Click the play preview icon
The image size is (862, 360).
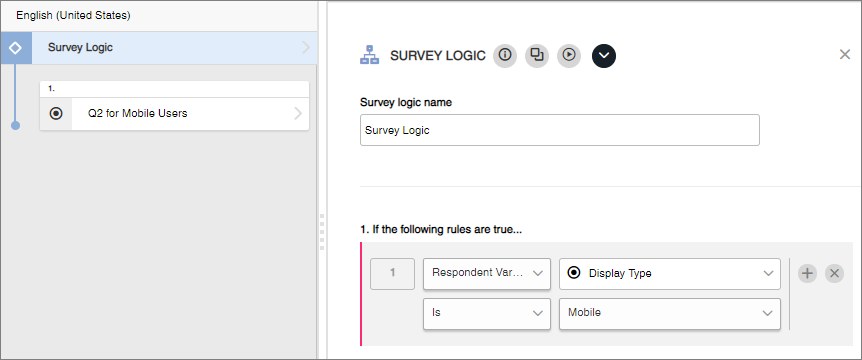569,55
